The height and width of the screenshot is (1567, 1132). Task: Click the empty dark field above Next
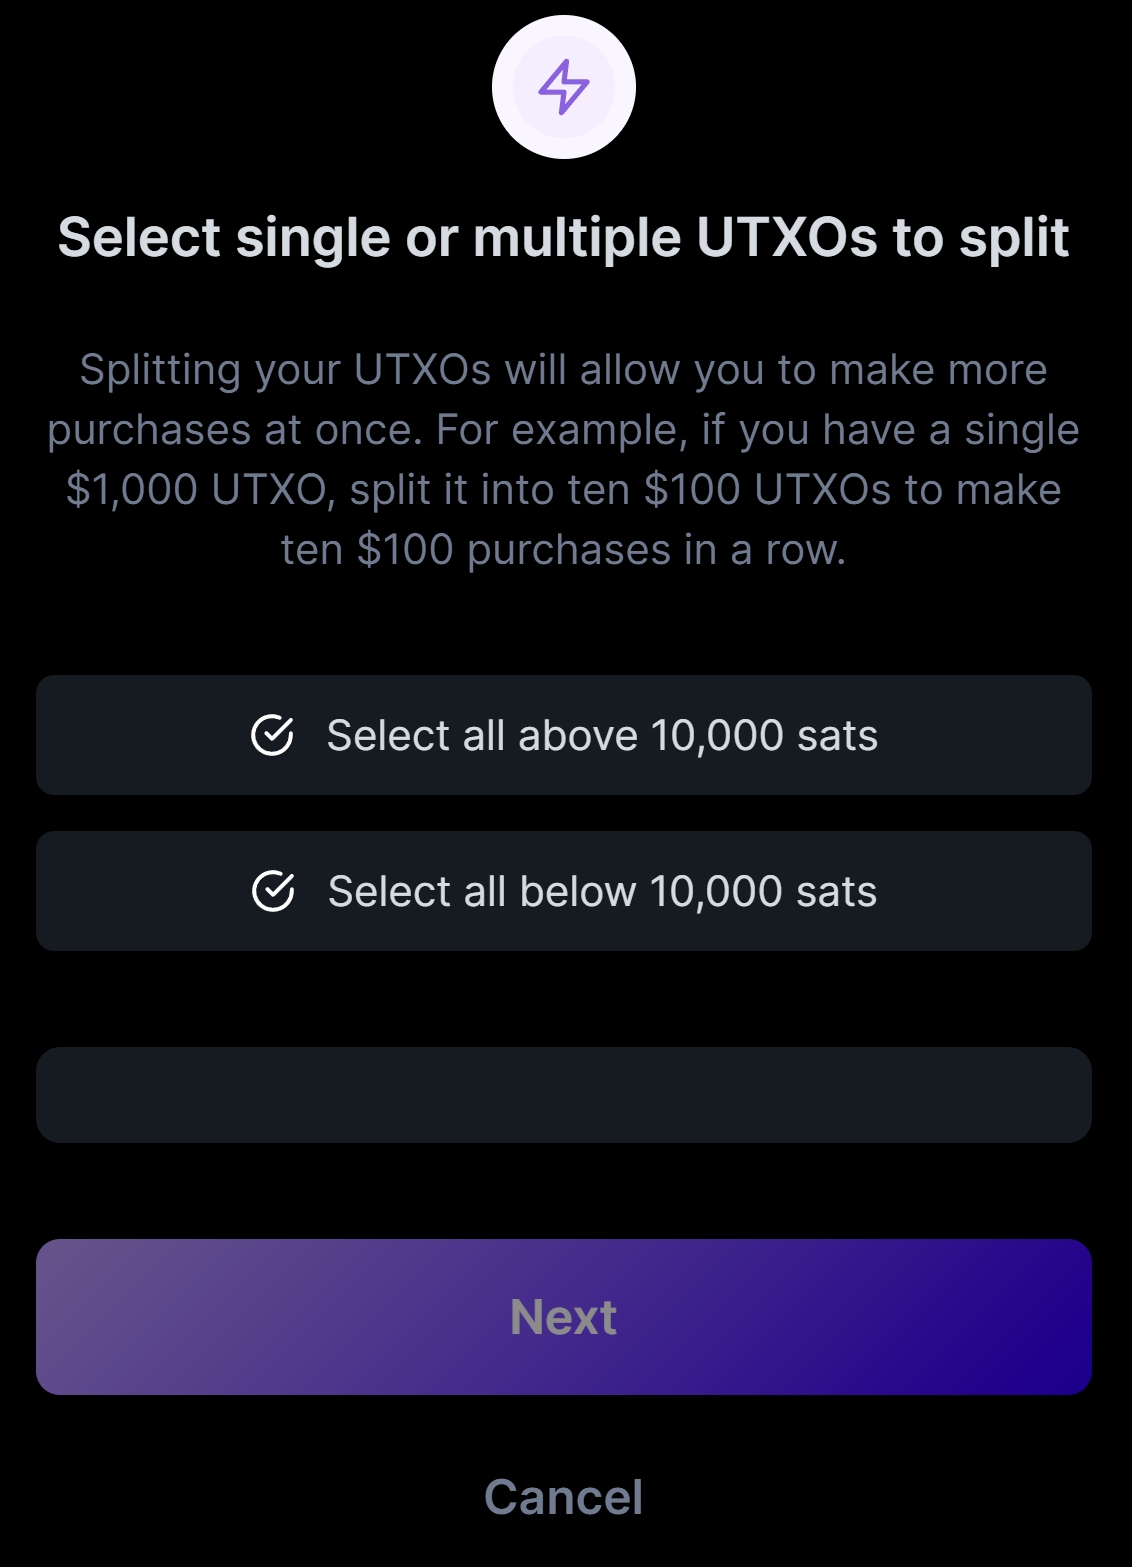[x=564, y=1095]
